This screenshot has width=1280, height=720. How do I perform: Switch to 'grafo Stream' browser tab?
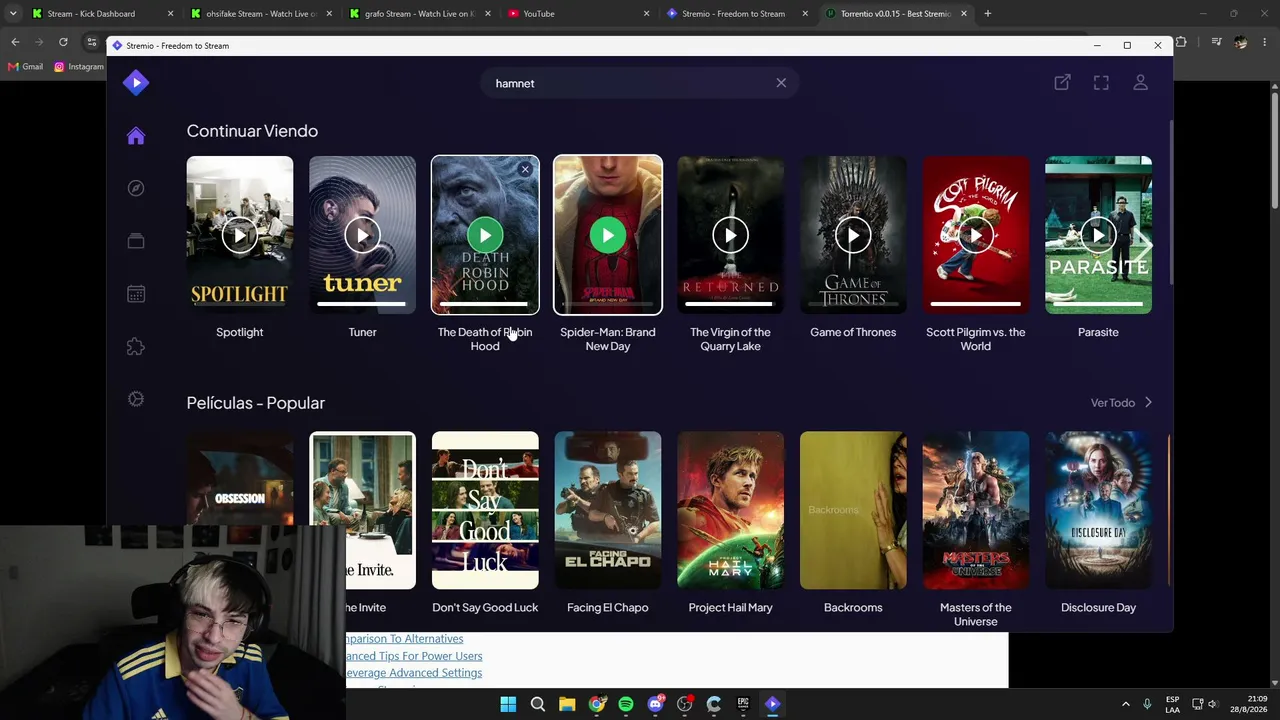[x=418, y=14]
